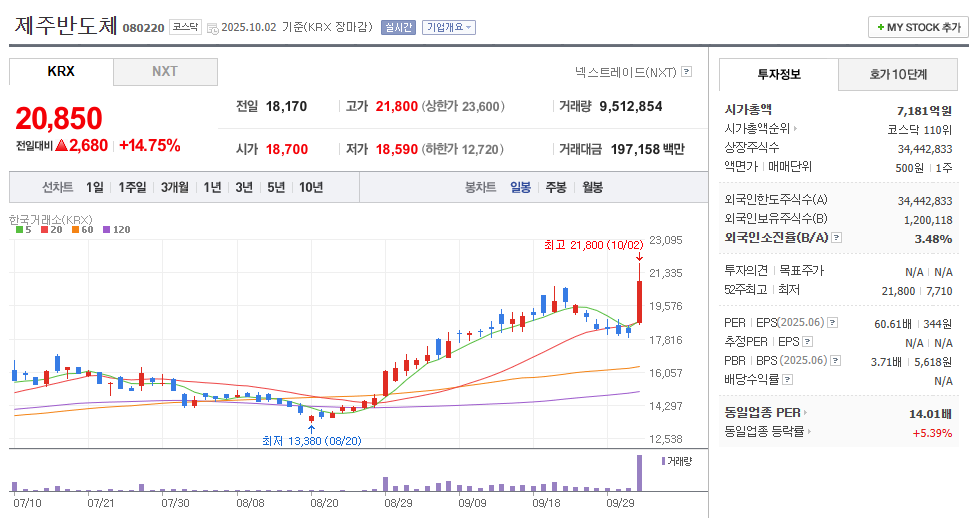Click the 넥스트레이드(NXT) link
Image resolution: width=979 pixels, height=518 pixels.
point(626,72)
